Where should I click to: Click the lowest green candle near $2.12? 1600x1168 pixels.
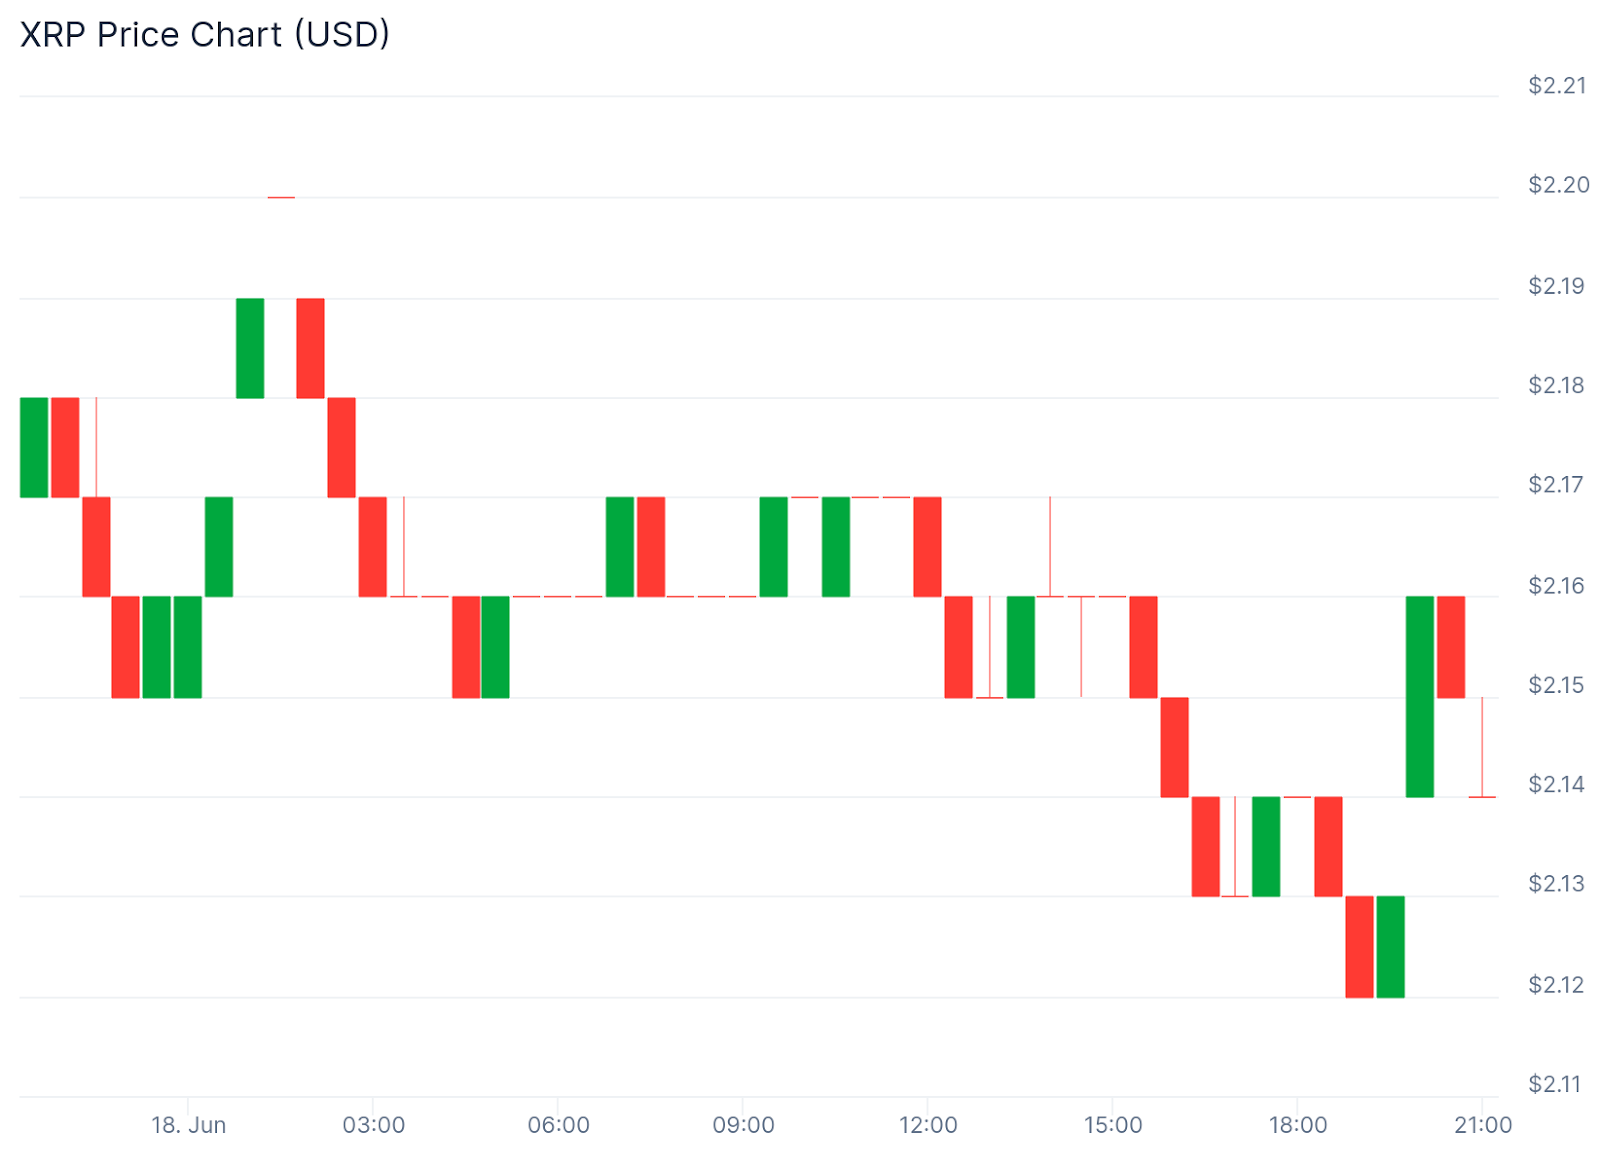[x=1390, y=946]
